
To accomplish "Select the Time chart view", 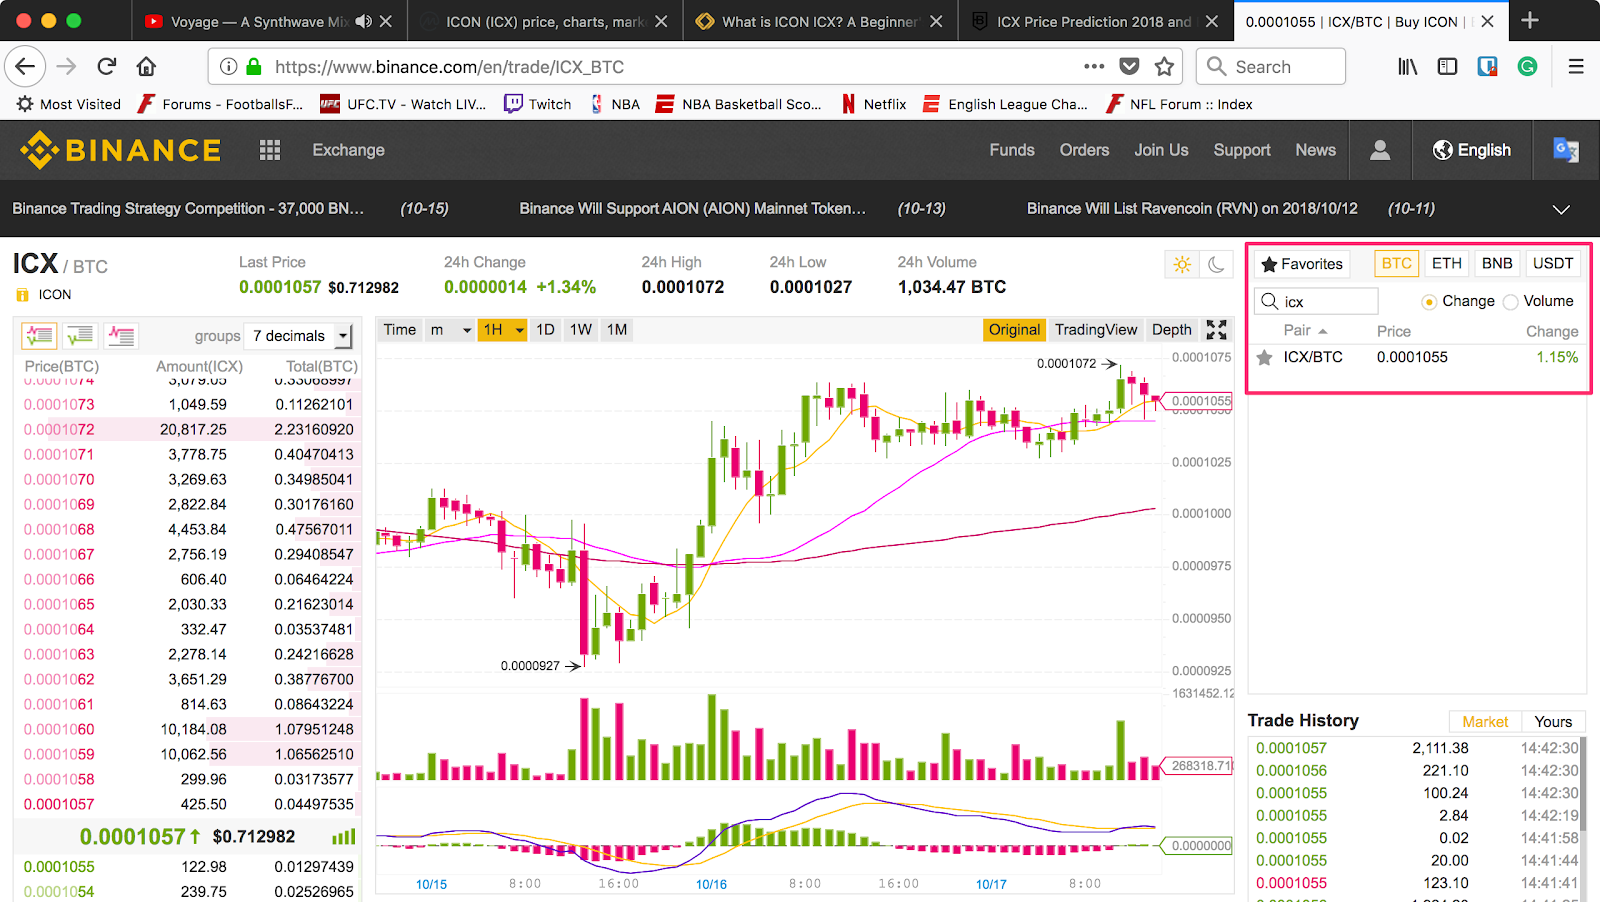I will pyautogui.click(x=399, y=330).
